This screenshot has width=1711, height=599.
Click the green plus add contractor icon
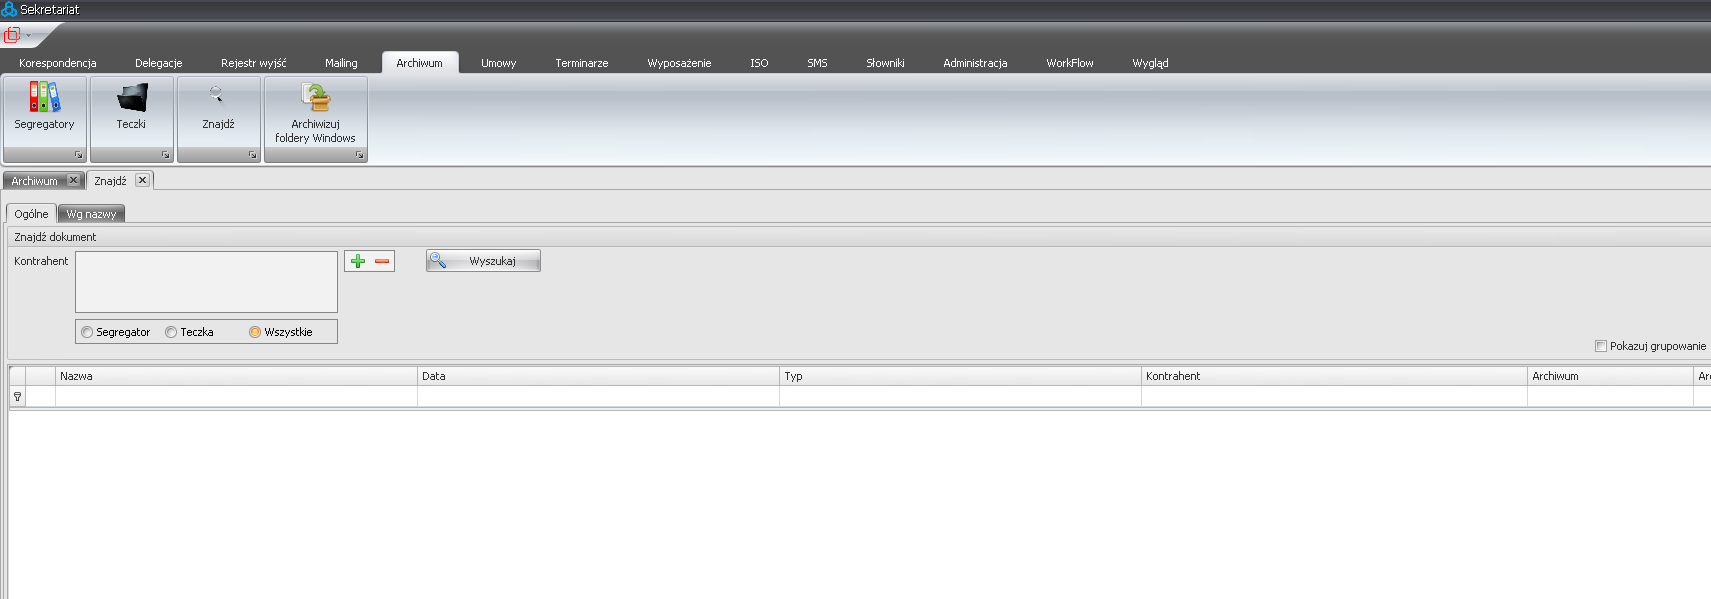point(358,261)
